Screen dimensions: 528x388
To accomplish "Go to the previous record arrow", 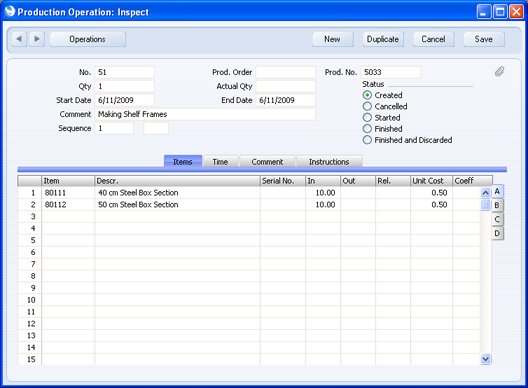I will pos(19,39).
